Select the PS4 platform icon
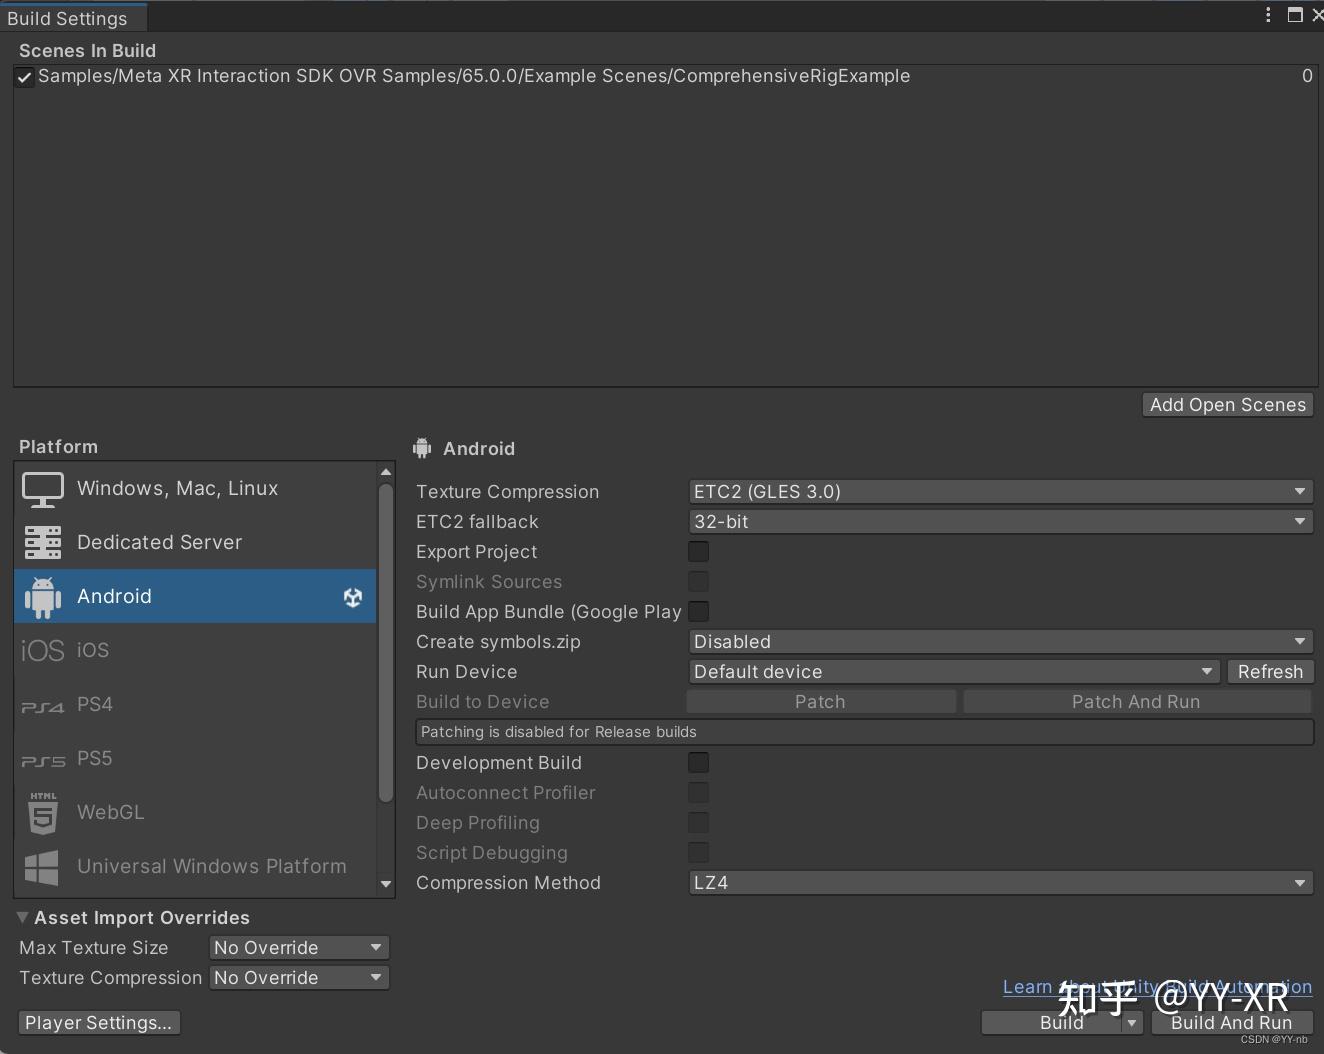Image resolution: width=1324 pixels, height=1054 pixels. 42,704
